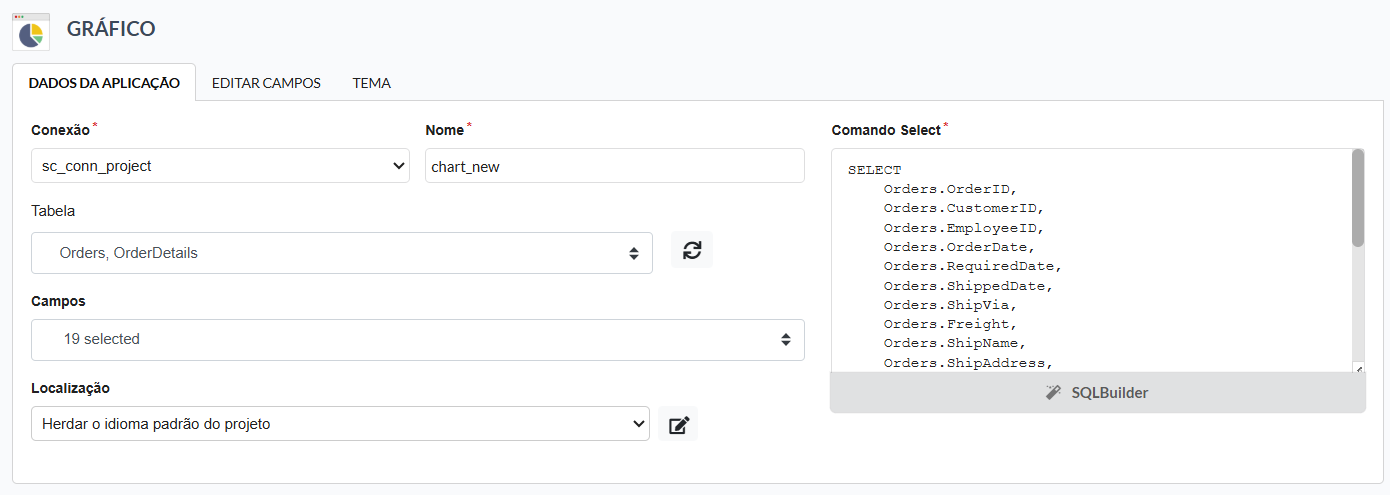Click the Orders.RequiredDate line in SQL
The height and width of the screenshot is (495, 1390).
point(972,266)
